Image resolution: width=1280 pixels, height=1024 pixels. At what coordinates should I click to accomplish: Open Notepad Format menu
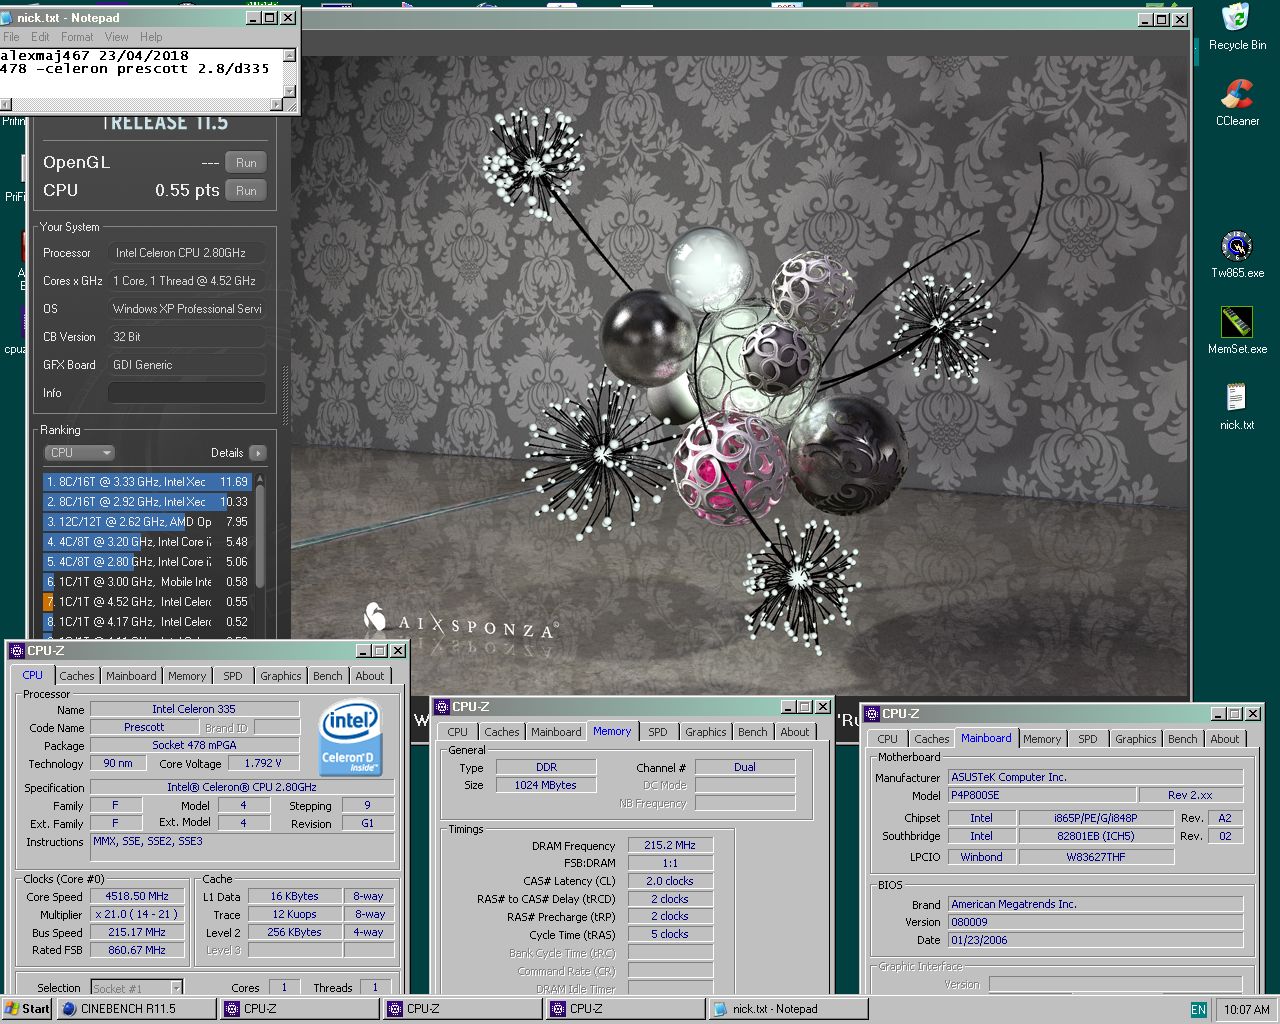tap(77, 37)
